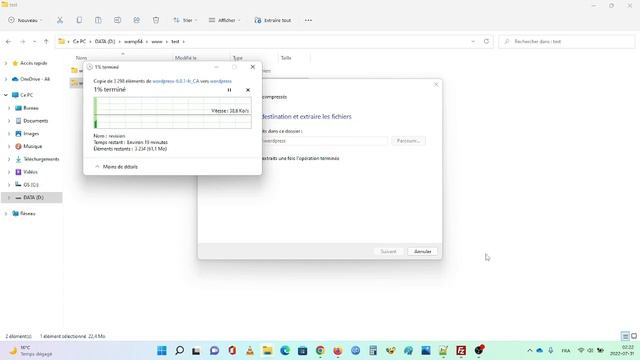Click the Cut (scissors) toolbar icon
Image resolution: width=640 pixels, height=360 pixels.
[60, 20]
